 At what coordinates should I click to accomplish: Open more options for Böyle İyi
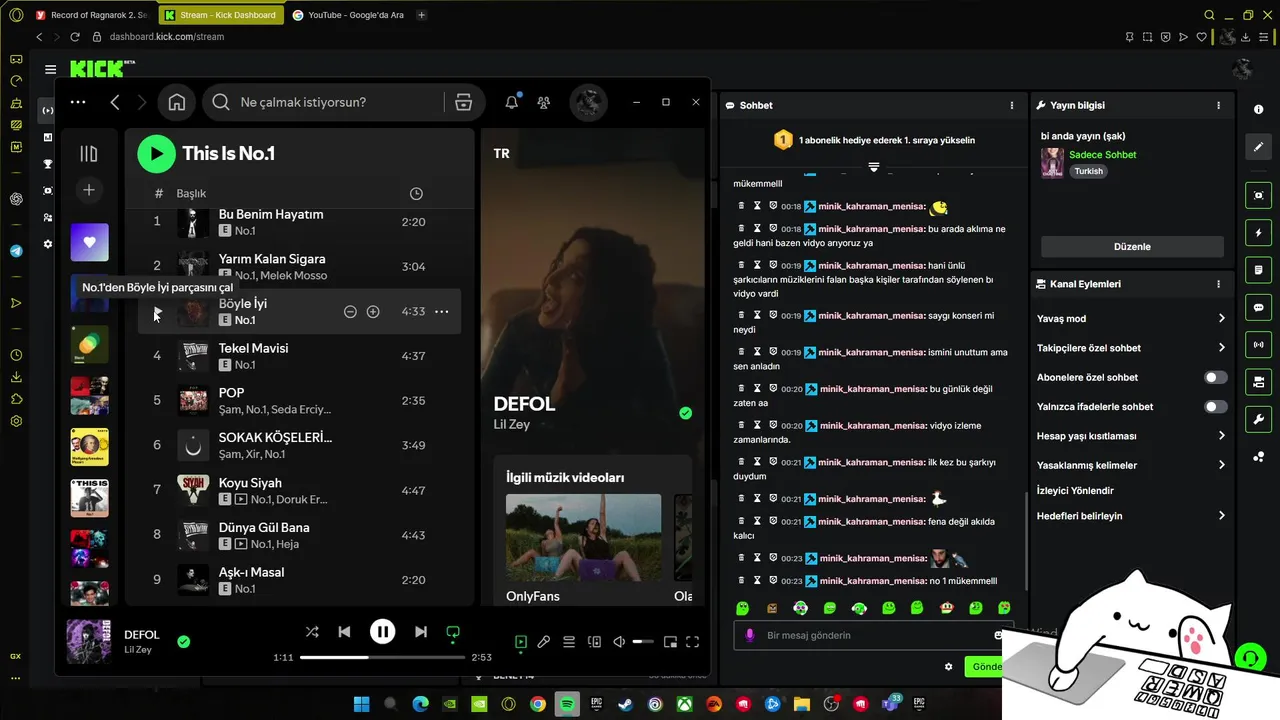(x=442, y=312)
